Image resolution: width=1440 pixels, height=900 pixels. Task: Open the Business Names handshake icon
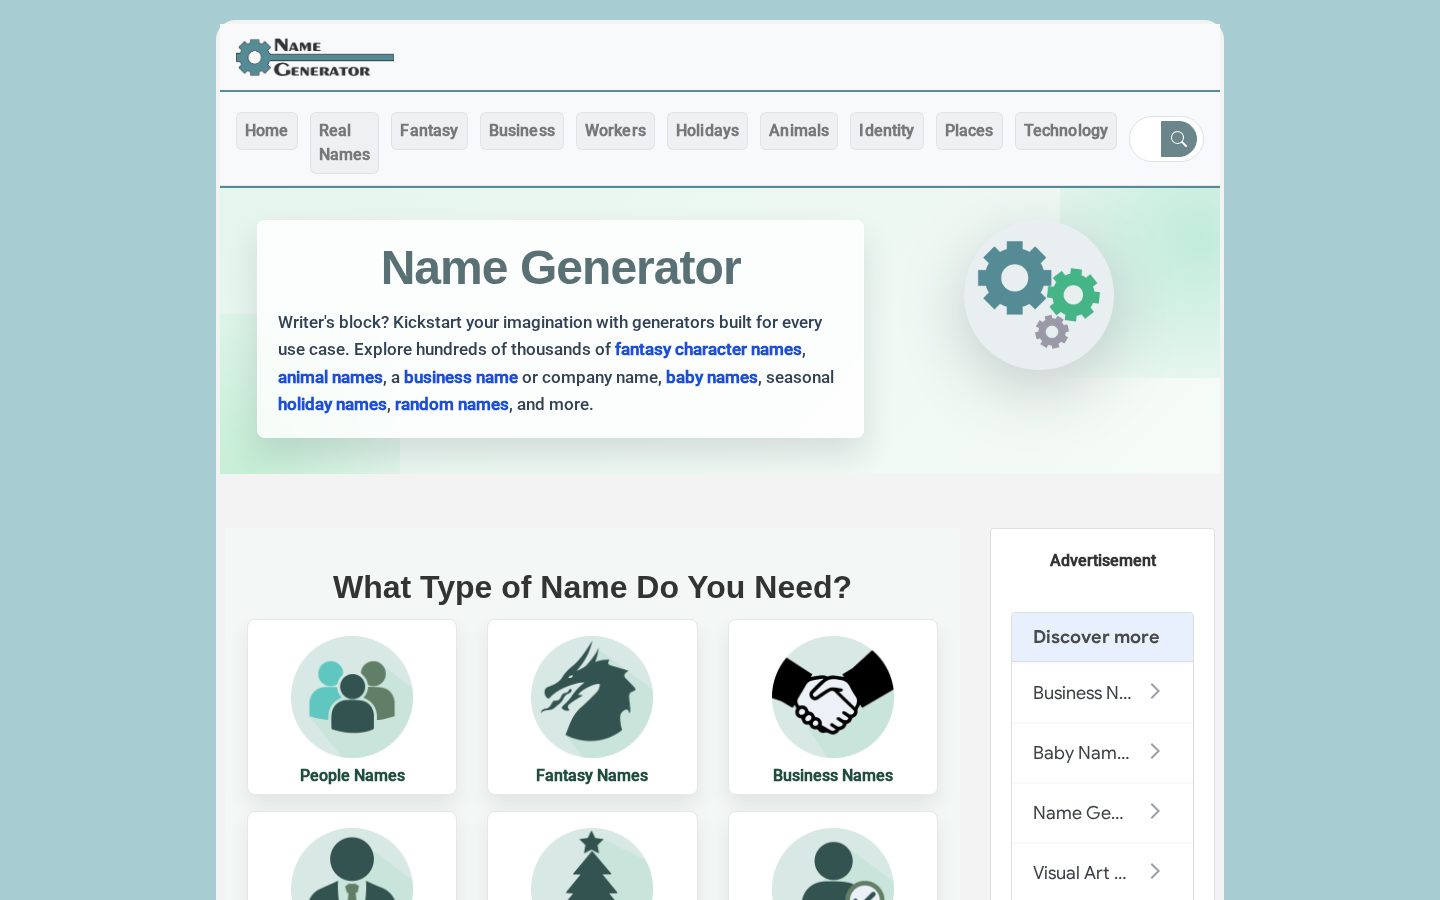coord(833,697)
